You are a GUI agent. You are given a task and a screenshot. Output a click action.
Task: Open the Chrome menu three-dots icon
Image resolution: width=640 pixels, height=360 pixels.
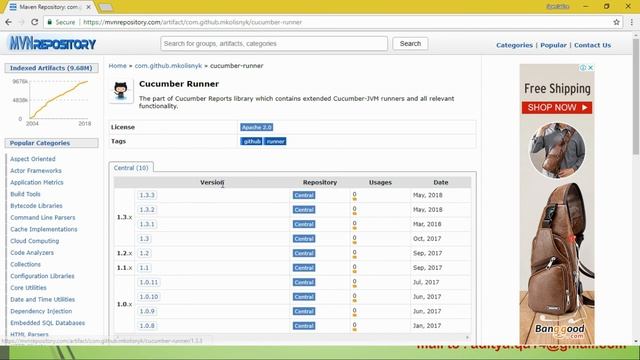click(x=632, y=22)
